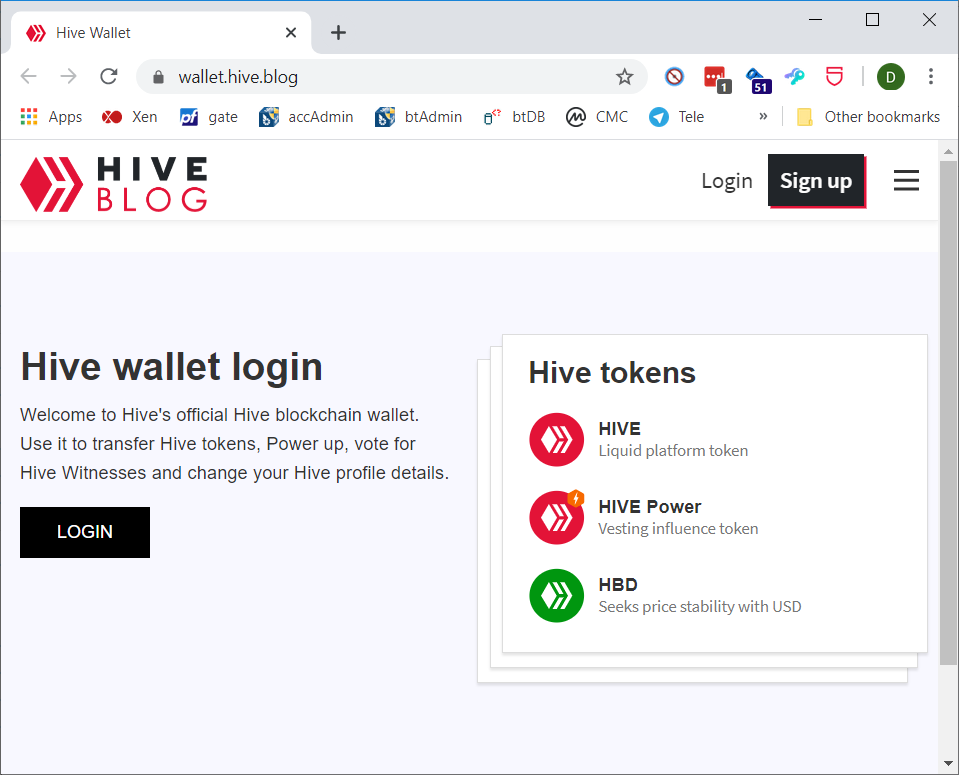Image resolution: width=959 pixels, height=775 pixels.
Task: Open the Tele bookmark
Action: click(676, 117)
